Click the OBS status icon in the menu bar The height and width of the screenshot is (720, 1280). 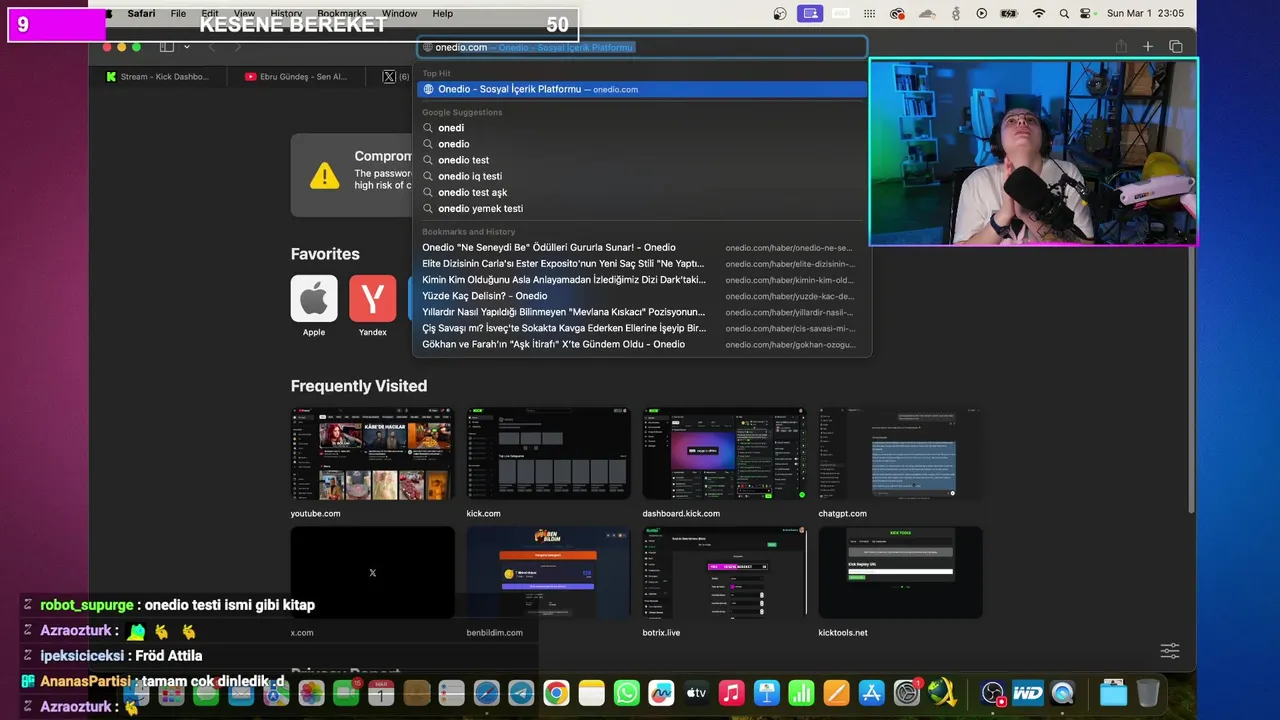tap(780, 14)
